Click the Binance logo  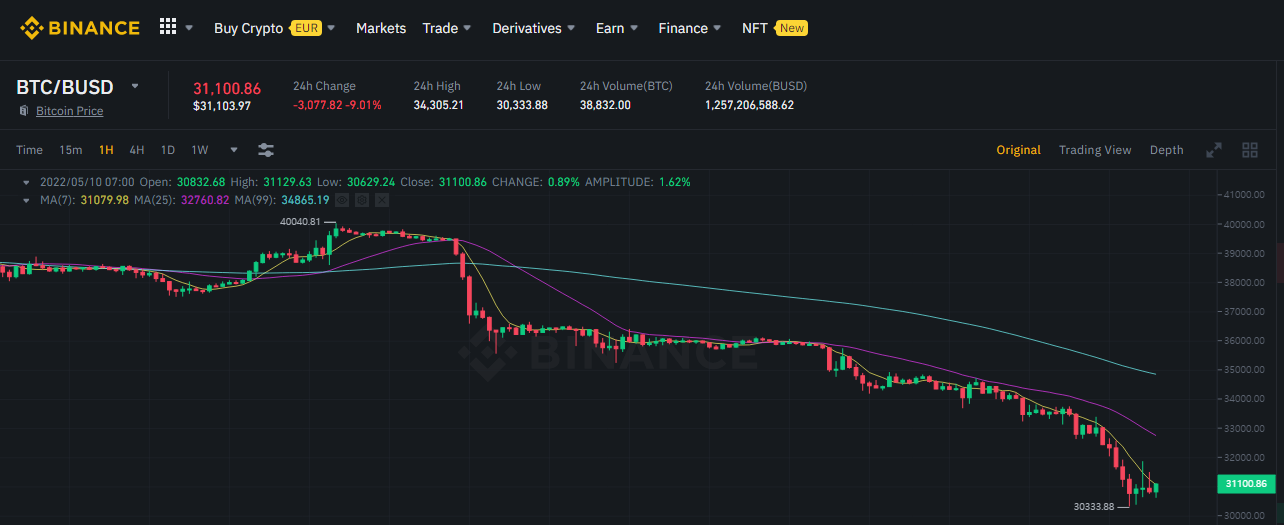pos(80,27)
